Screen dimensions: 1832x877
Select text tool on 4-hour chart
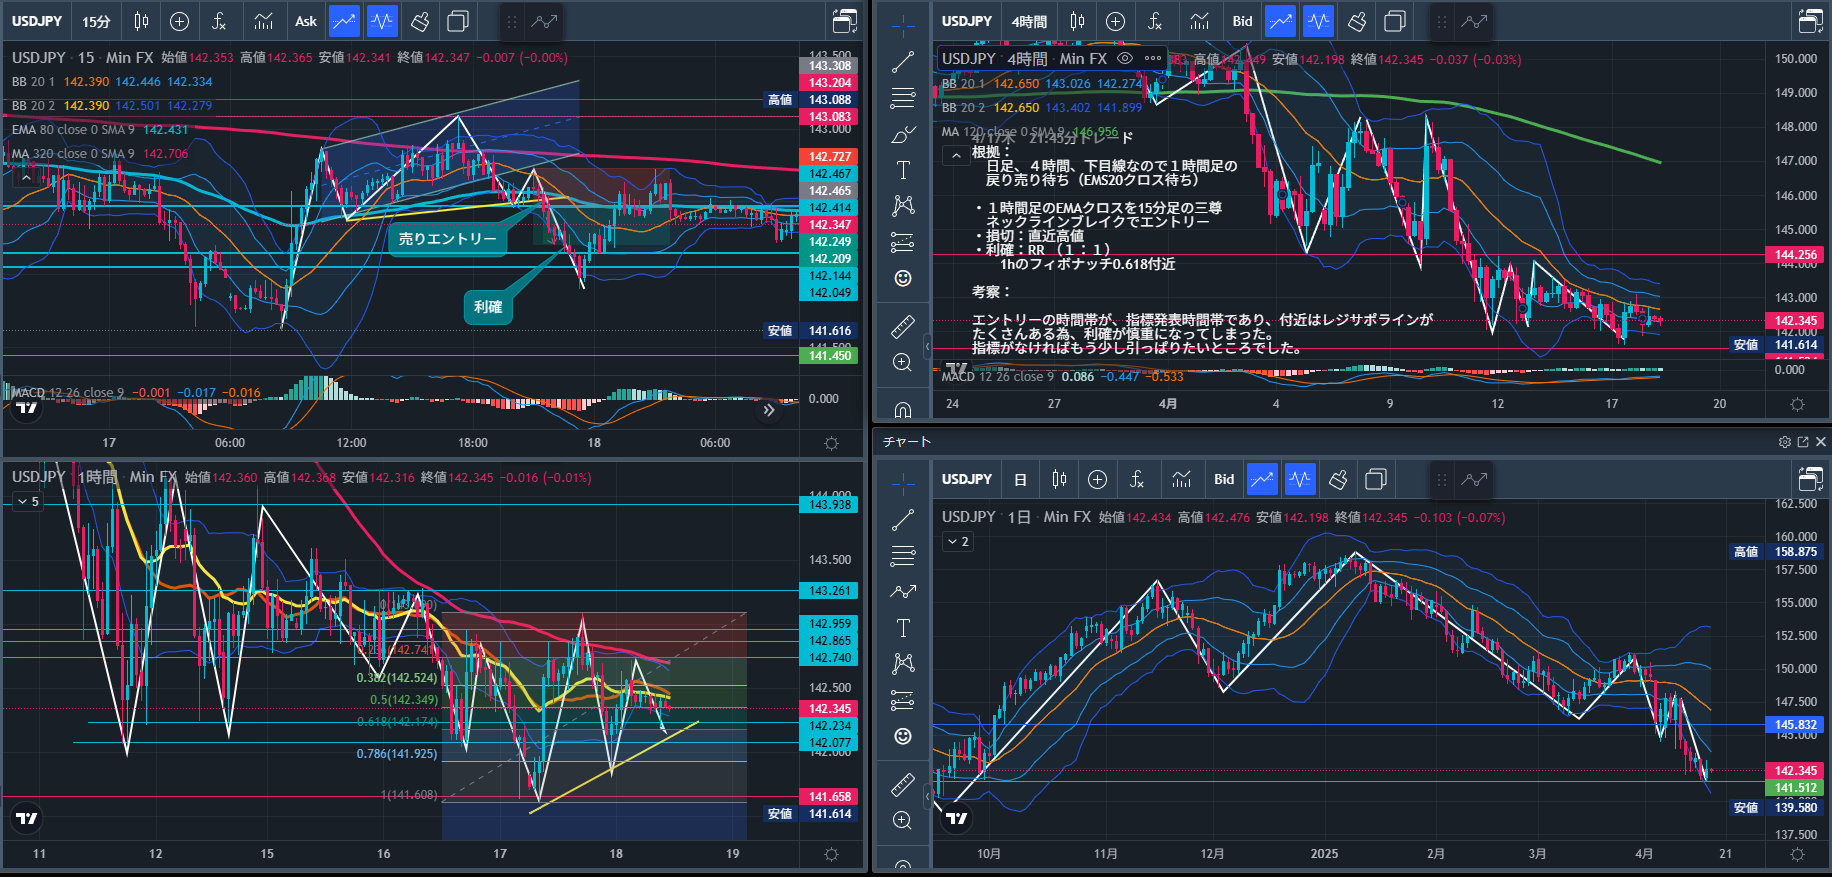[x=903, y=170]
